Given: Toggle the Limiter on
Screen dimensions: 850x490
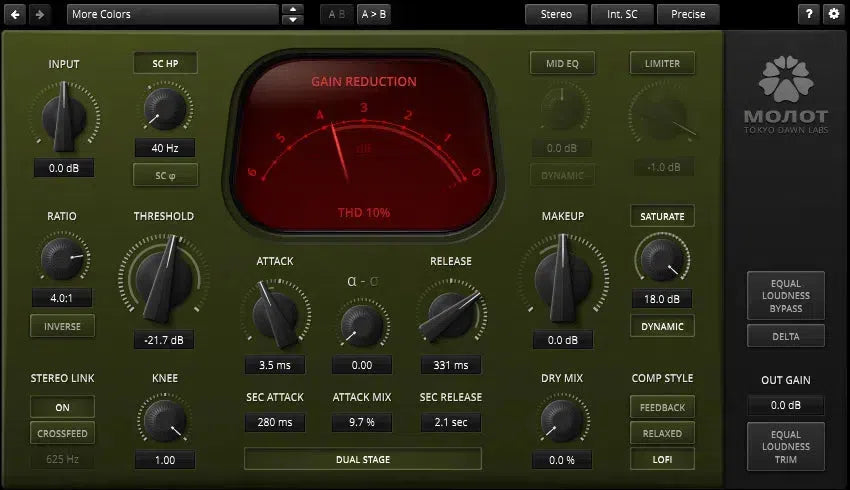Looking at the screenshot, I should click(661, 63).
